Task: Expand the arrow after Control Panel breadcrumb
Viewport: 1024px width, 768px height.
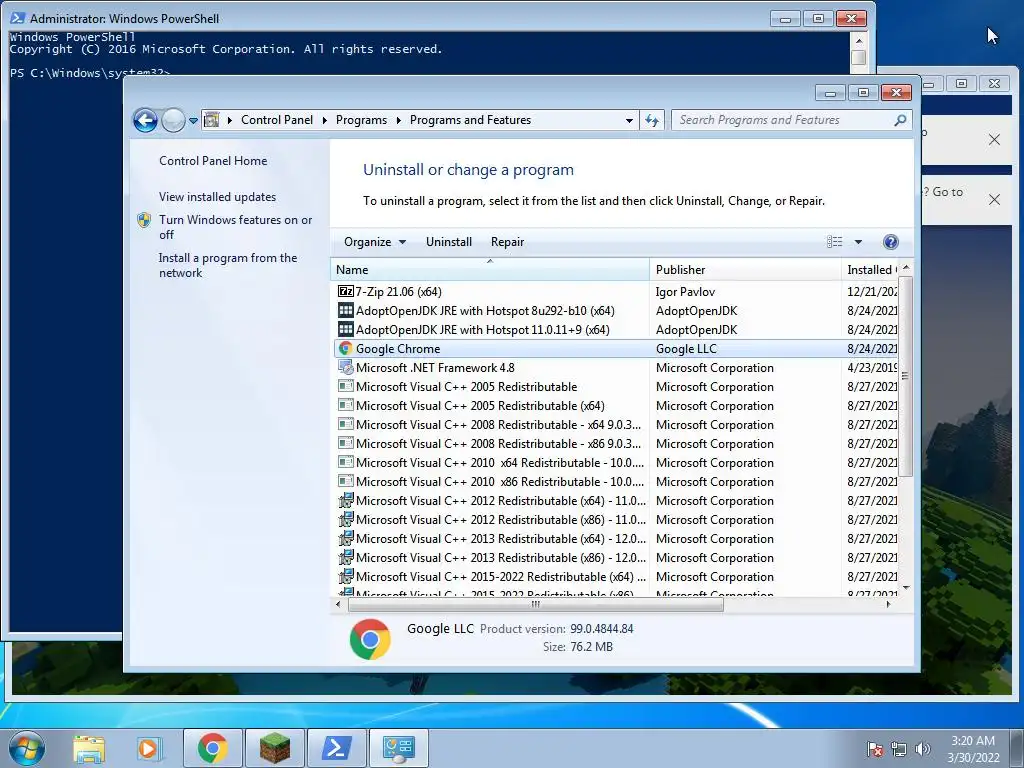Action: [x=324, y=120]
